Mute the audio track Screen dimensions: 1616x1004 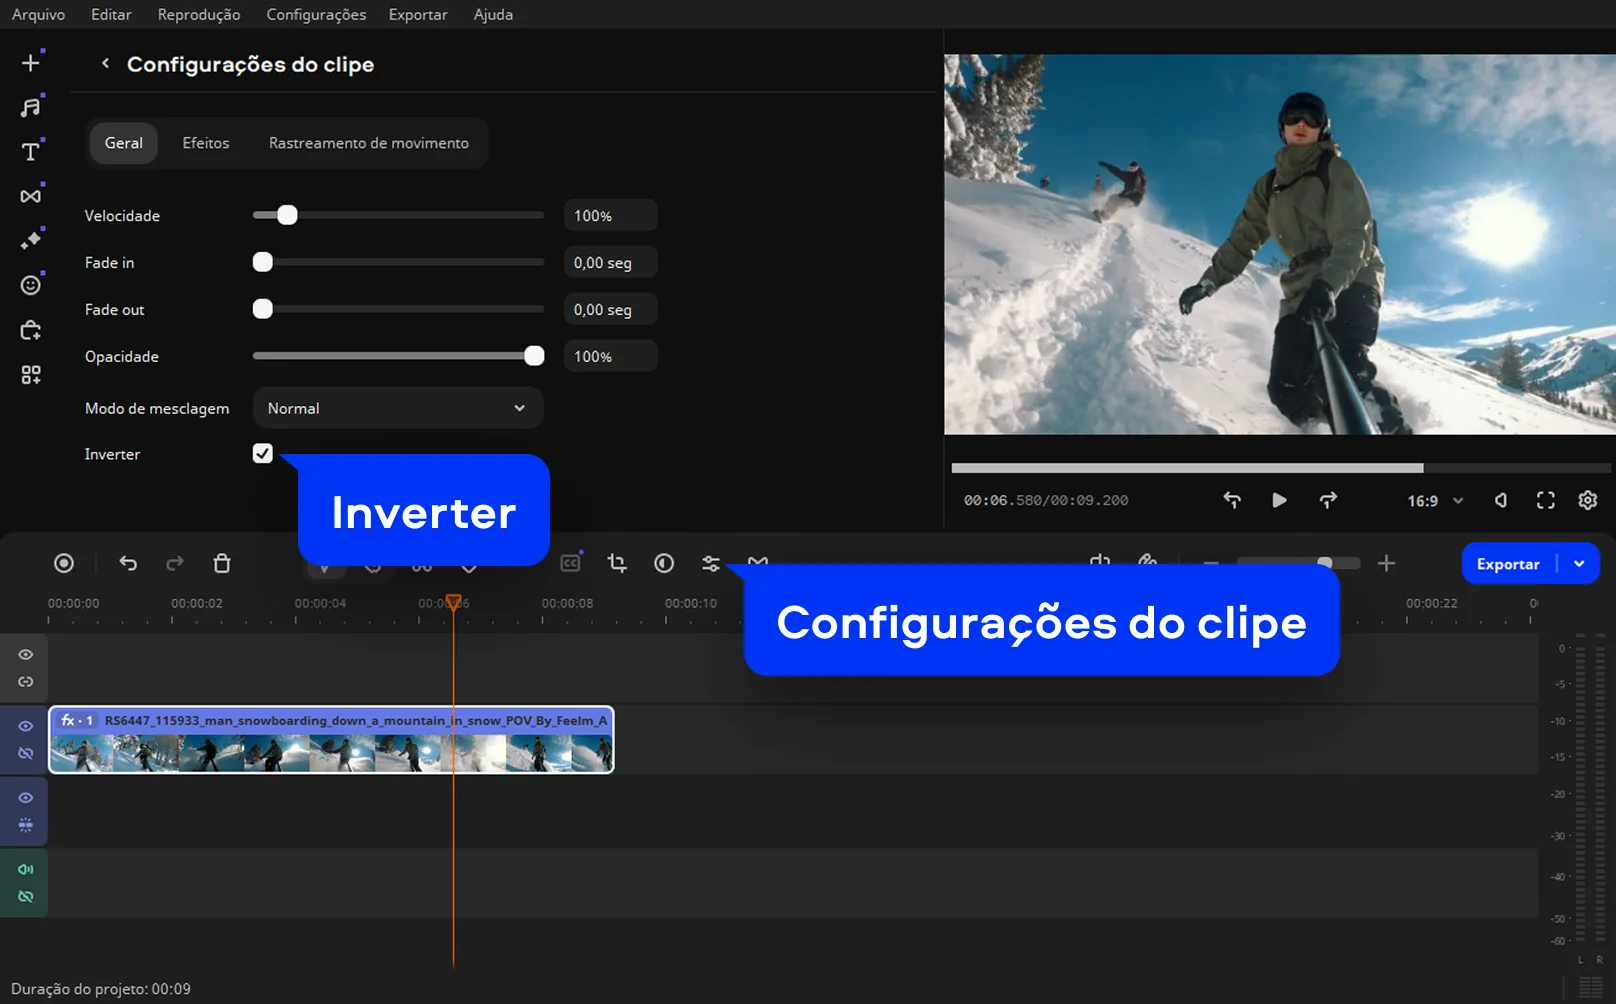(x=26, y=870)
